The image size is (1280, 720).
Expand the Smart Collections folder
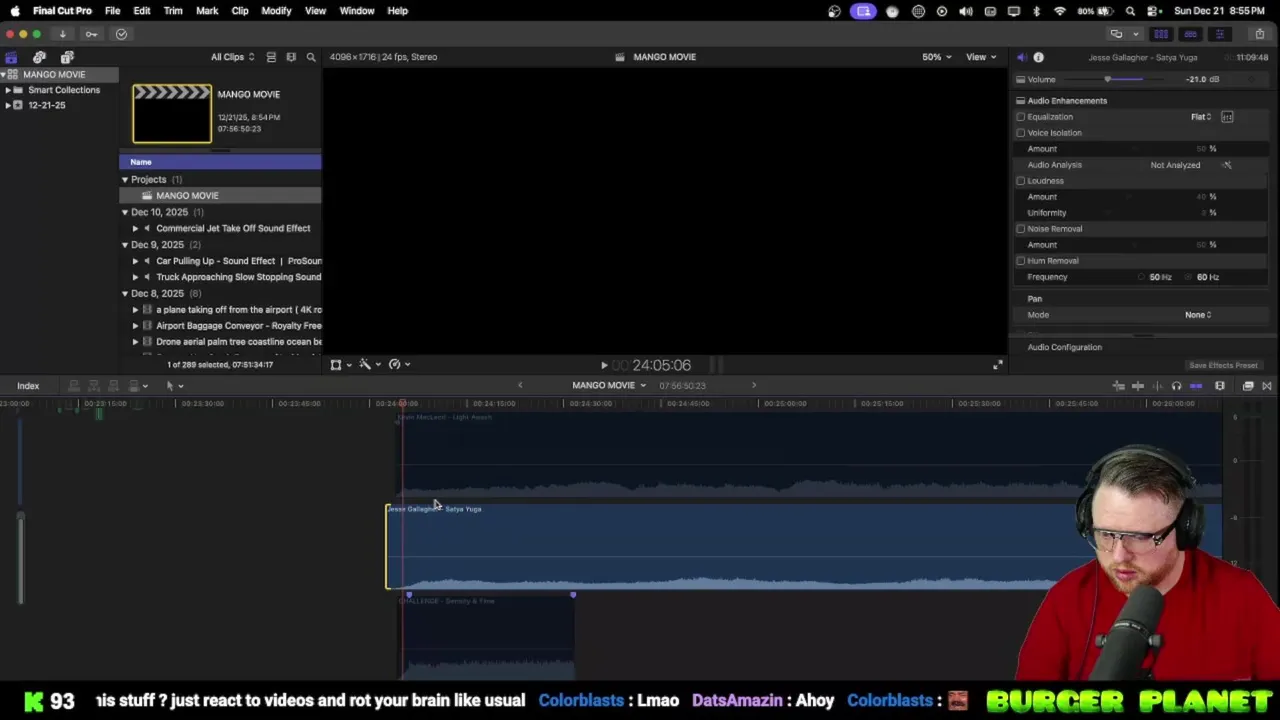8,90
